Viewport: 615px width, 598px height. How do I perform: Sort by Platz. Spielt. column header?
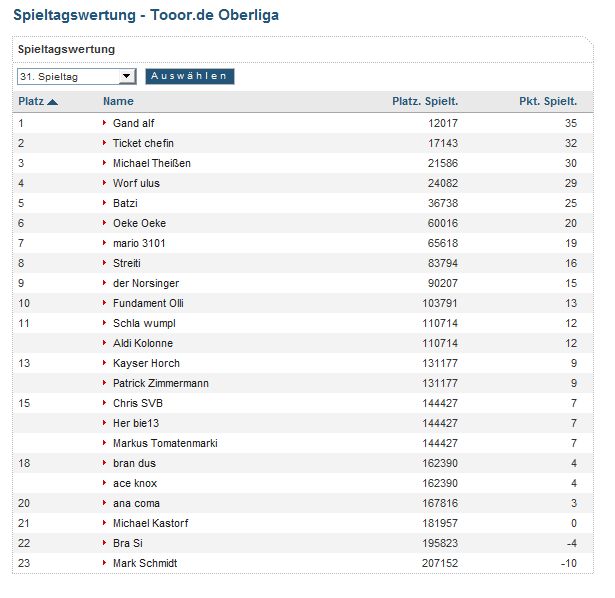[x=425, y=101]
